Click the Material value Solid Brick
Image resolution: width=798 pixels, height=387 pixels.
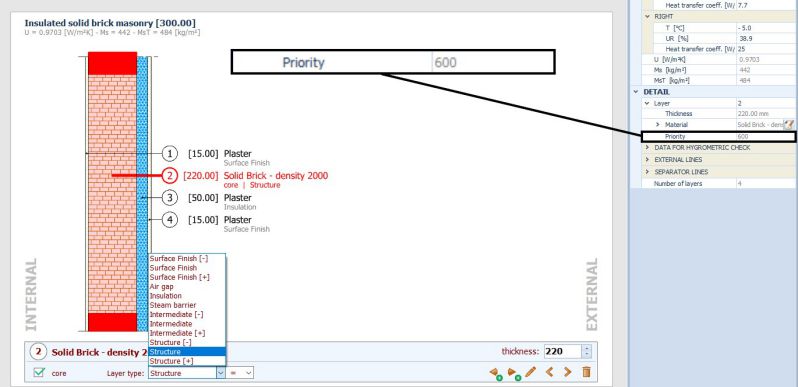click(x=760, y=125)
